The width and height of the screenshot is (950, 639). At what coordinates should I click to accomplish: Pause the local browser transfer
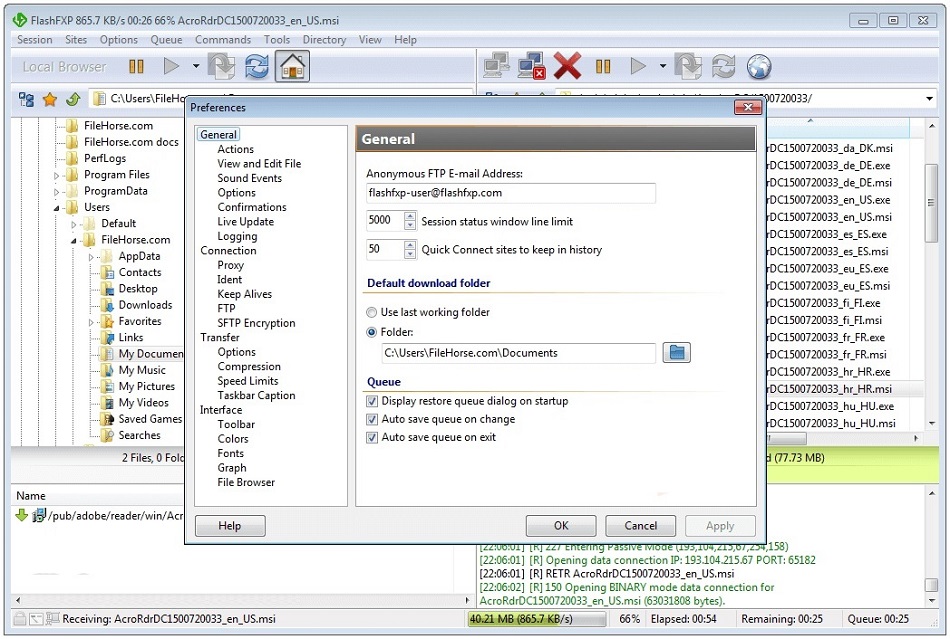136,67
